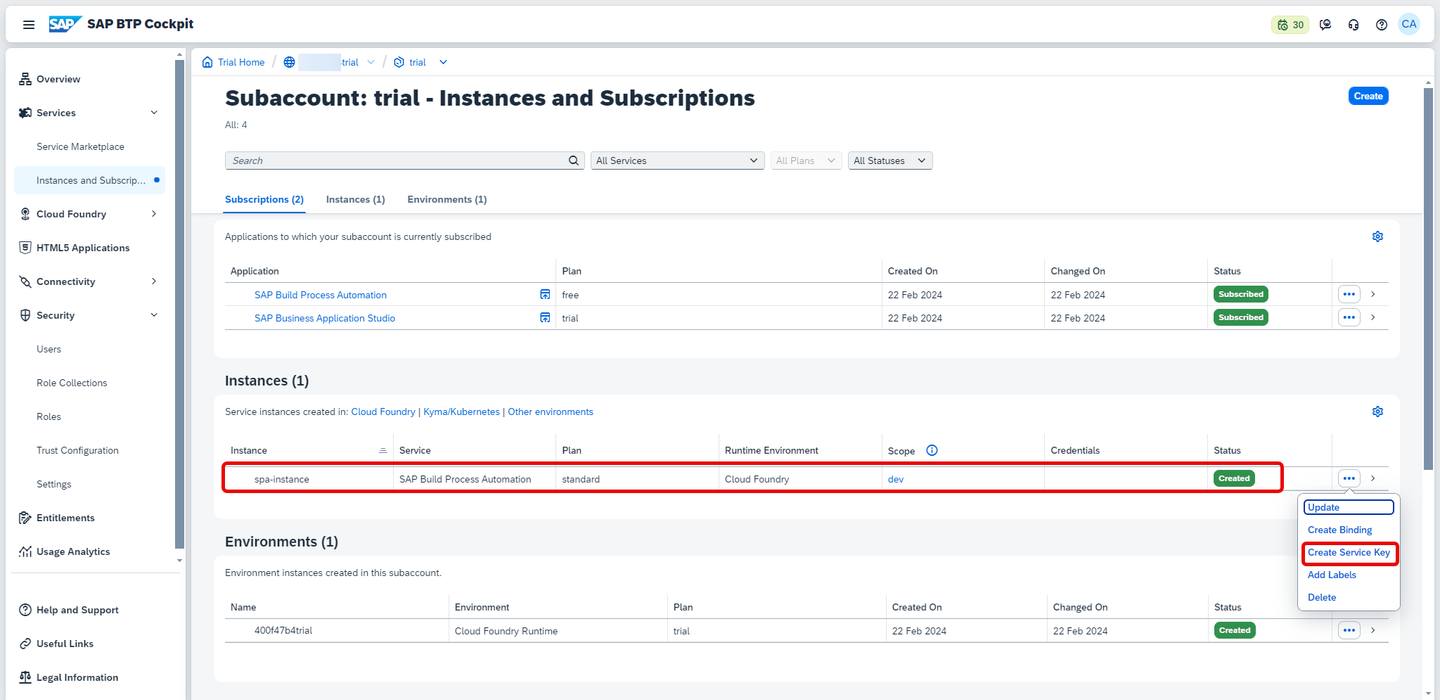
Task: Open actions menu for 400f47b4trial environment
Action: point(1349,630)
